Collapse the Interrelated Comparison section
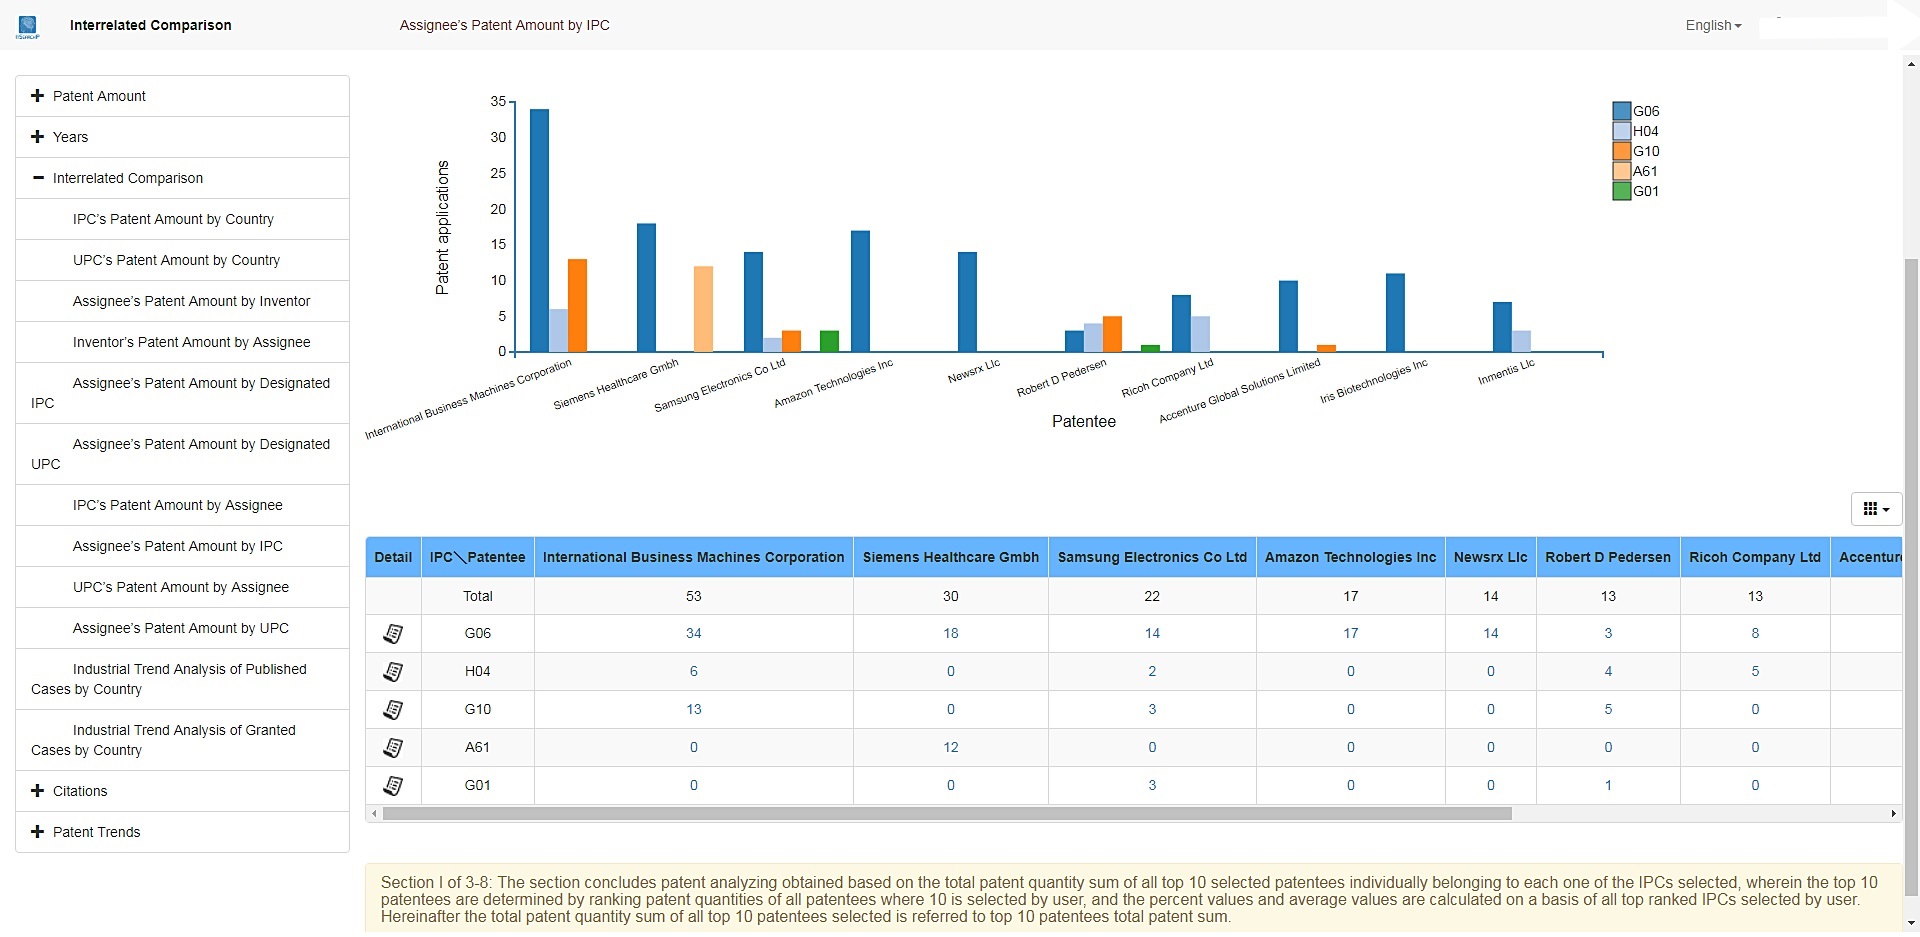 click(127, 178)
